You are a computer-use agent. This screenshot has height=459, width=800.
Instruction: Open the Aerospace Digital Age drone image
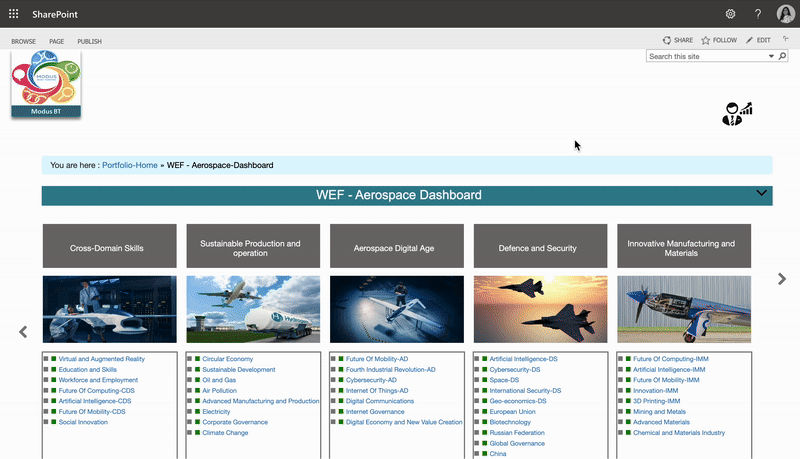[397, 309]
